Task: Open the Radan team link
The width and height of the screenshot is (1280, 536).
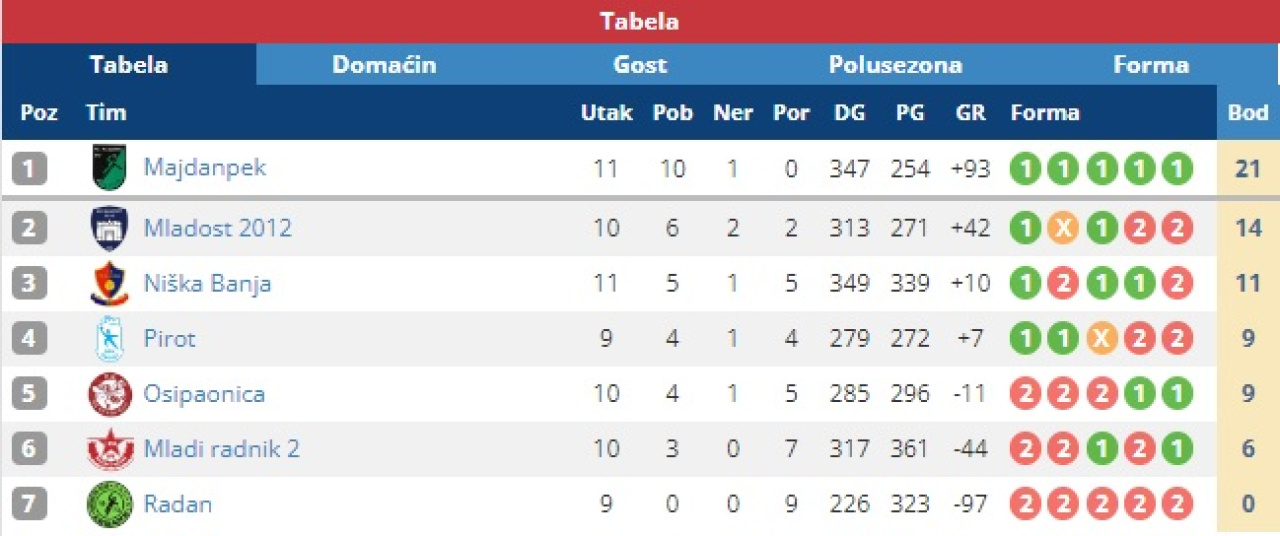Action: (x=178, y=504)
